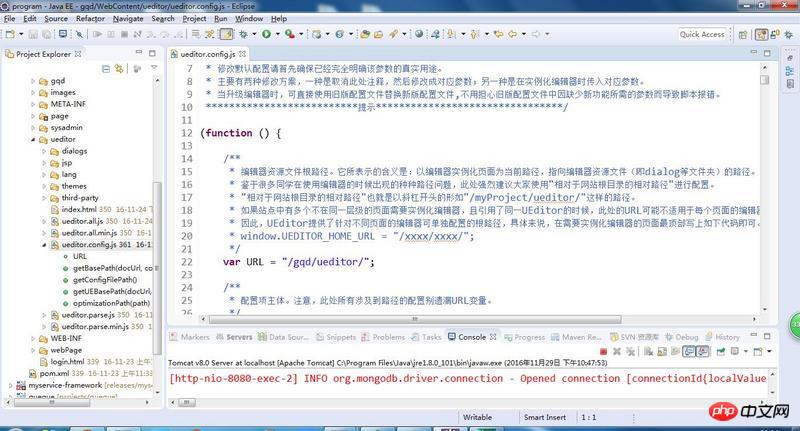Click the Last Edit Location arrow icon

coord(498,34)
